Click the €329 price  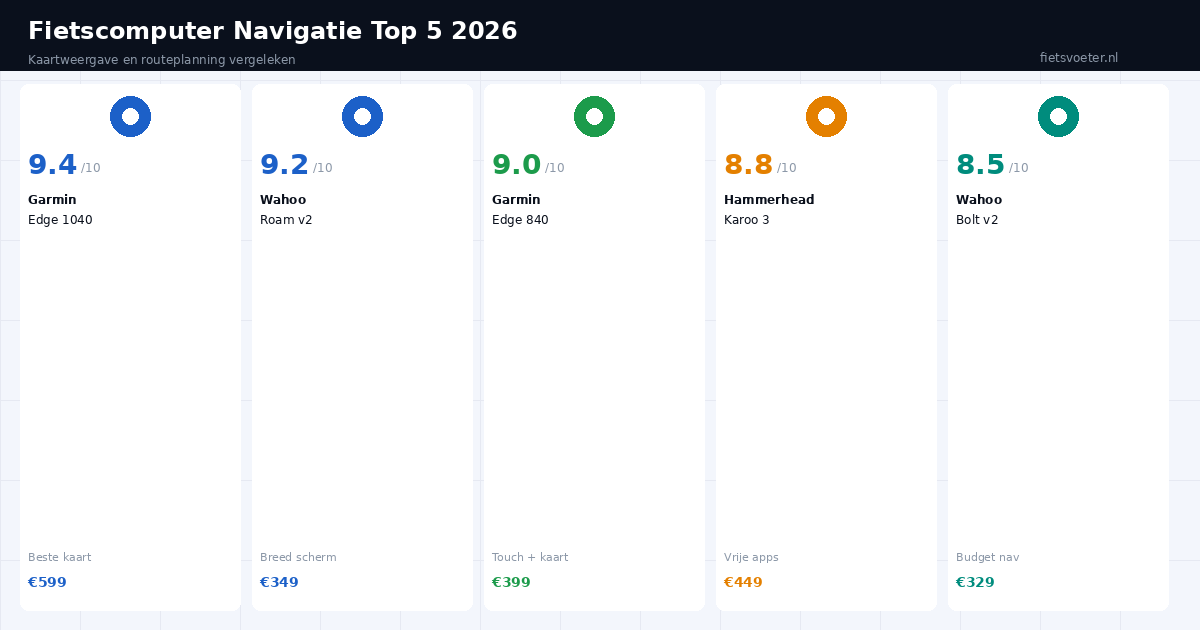[975, 583]
